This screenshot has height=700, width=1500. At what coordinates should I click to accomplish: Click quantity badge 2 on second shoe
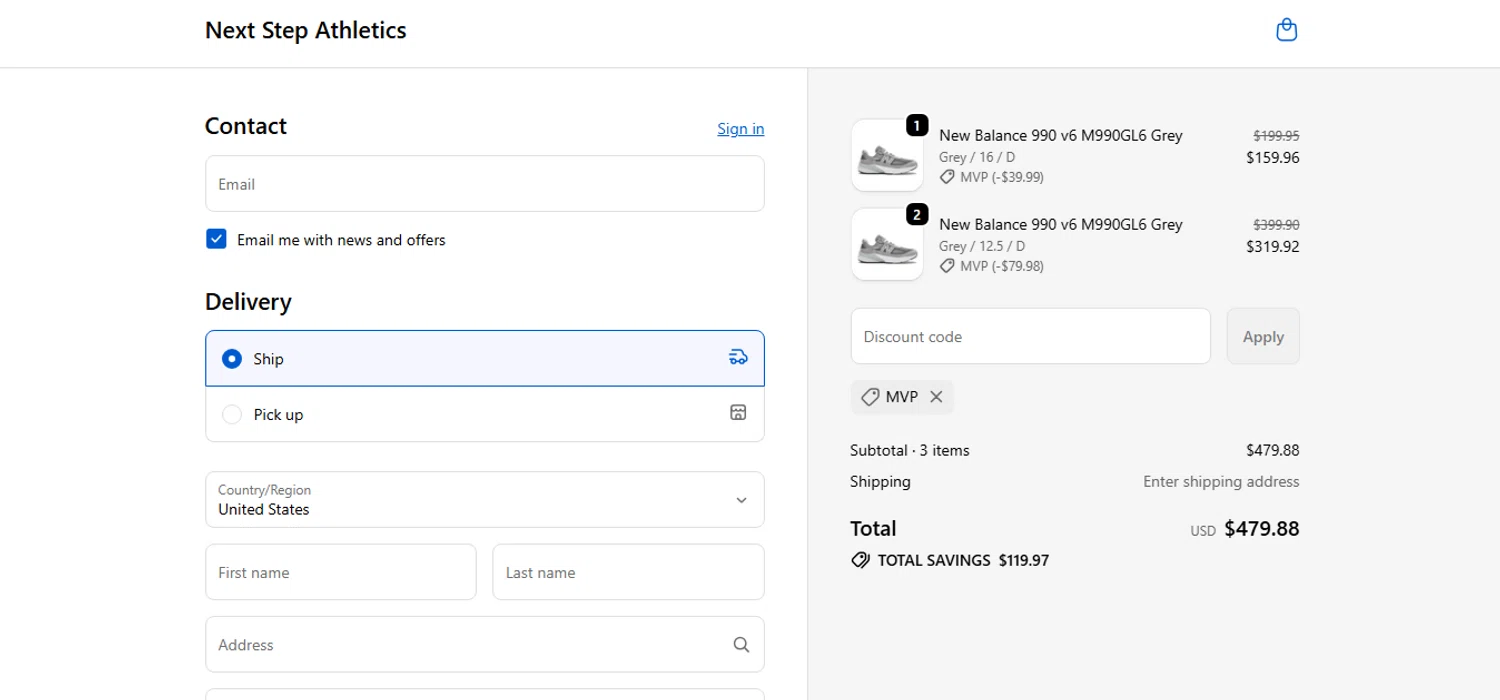(x=917, y=215)
